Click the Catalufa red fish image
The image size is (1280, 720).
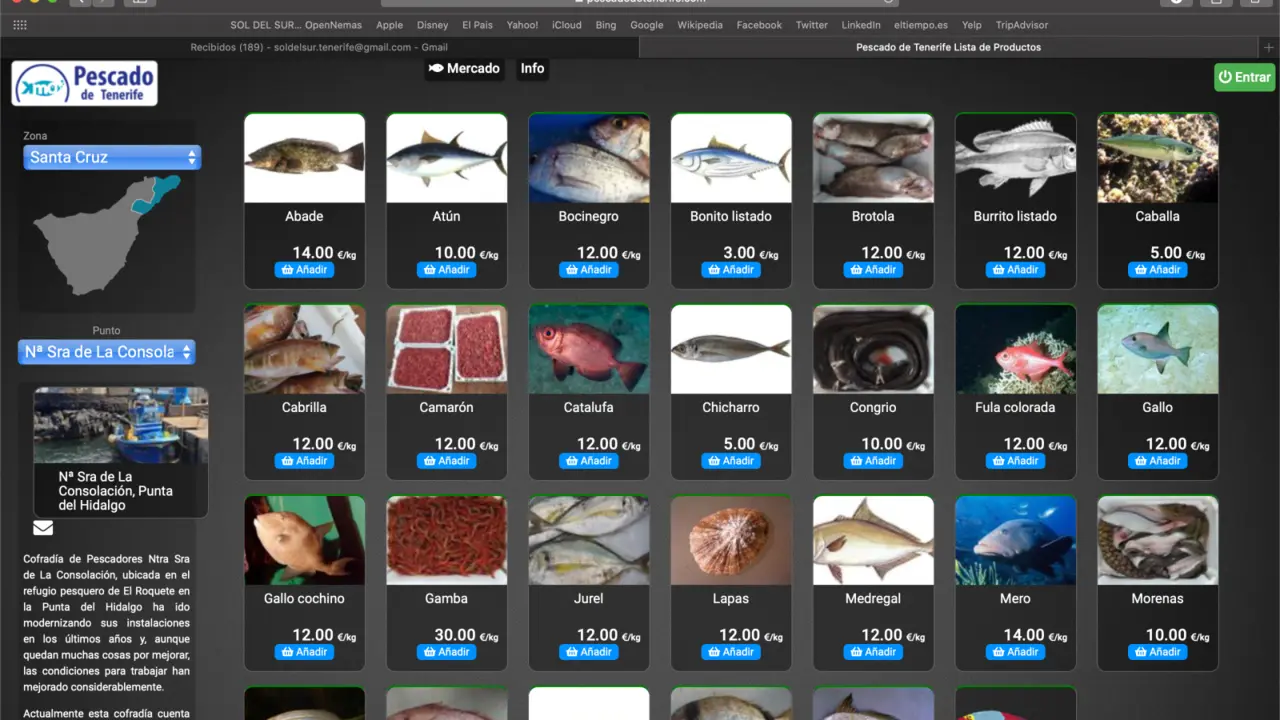click(588, 349)
